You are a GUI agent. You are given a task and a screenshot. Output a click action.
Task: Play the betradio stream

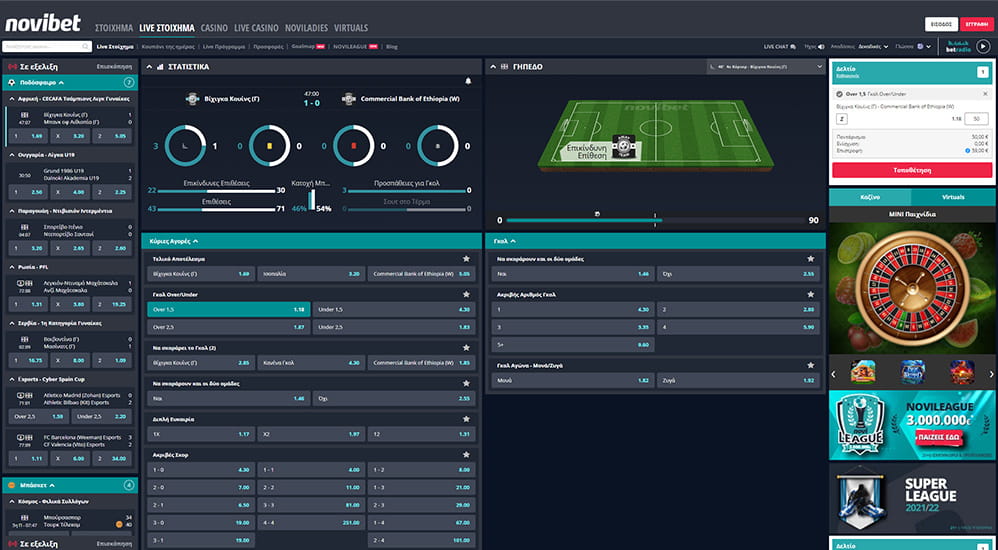coord(983,46)
